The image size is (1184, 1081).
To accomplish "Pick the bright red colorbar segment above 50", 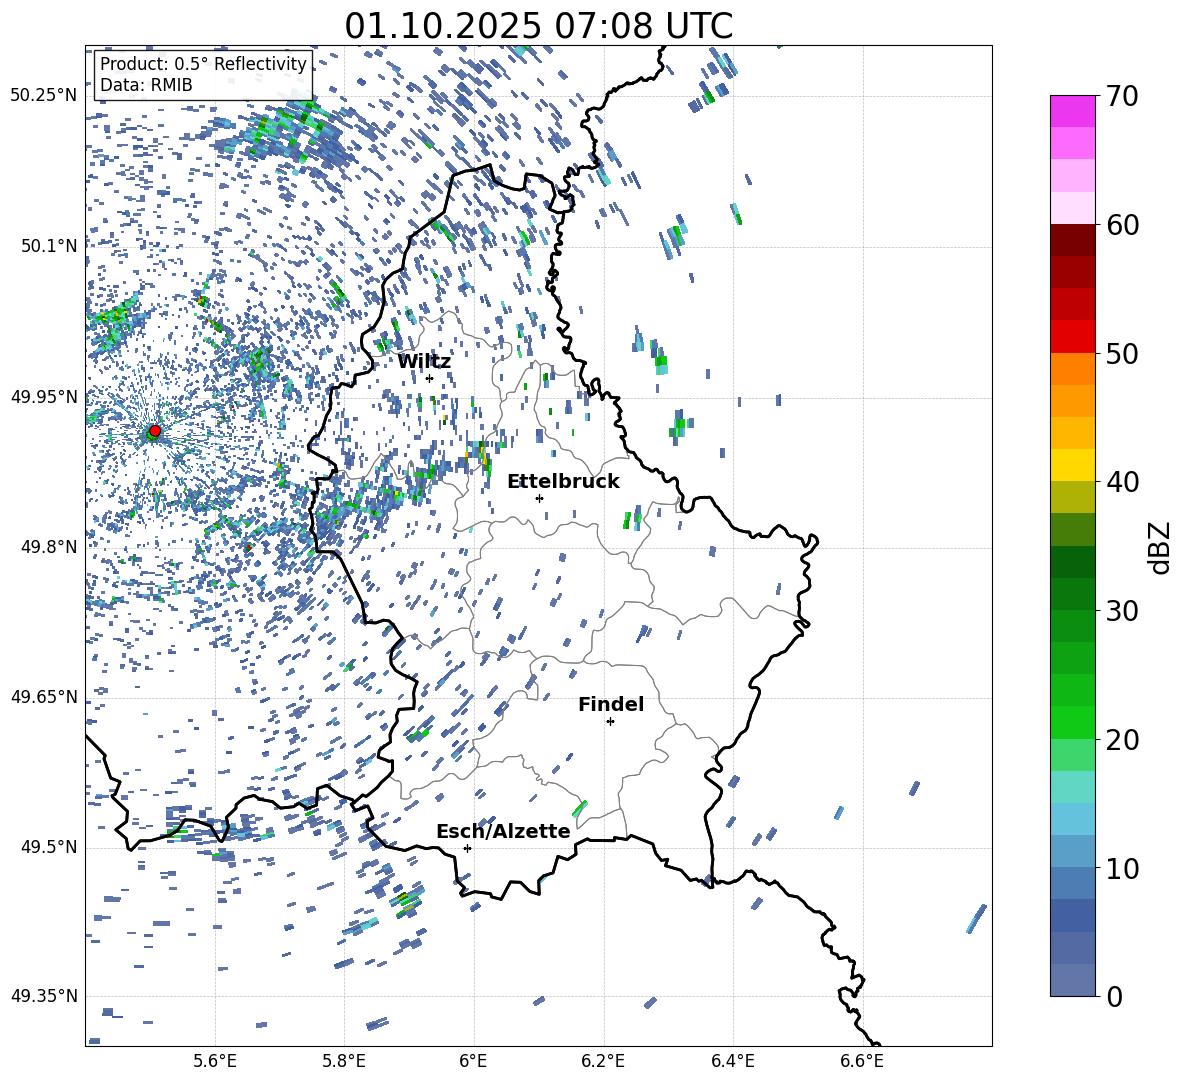I will 1073,336.
